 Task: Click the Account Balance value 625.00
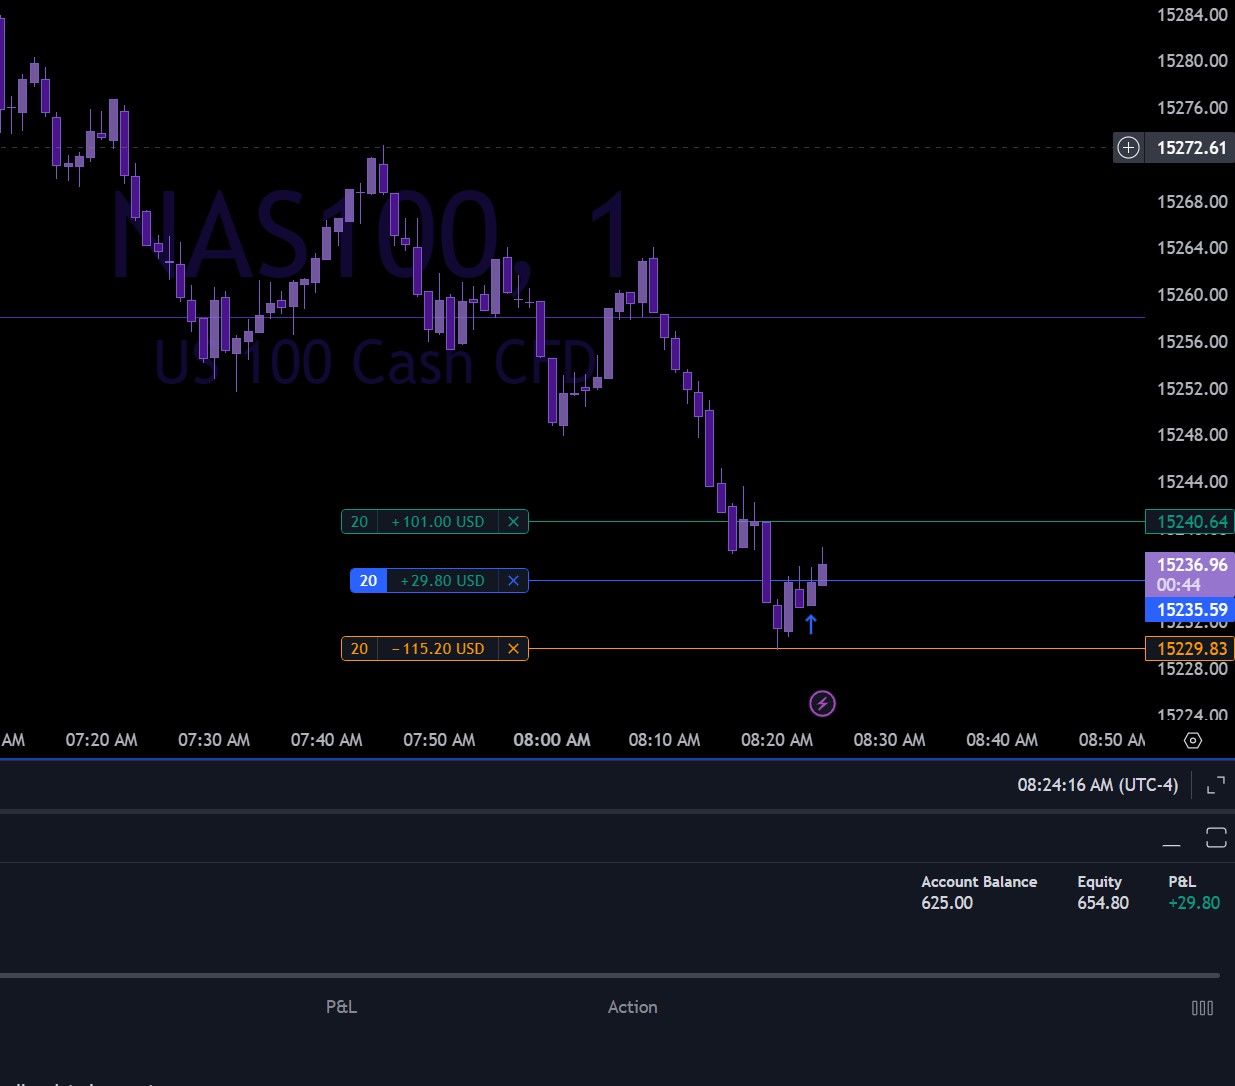click(x=946, y=903)
